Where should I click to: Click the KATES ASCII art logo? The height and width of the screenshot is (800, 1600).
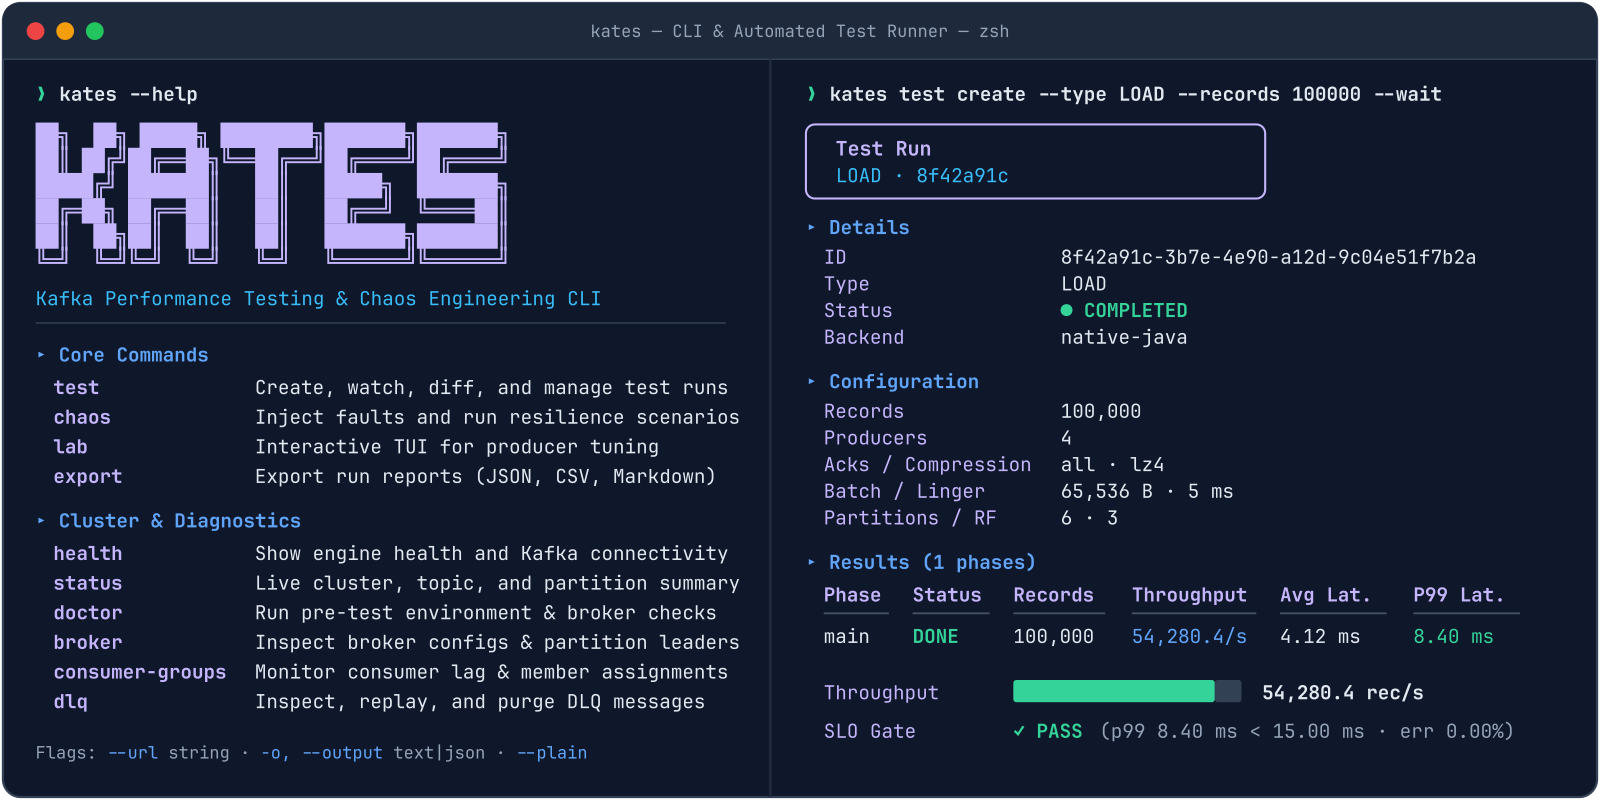coord(271,193)
